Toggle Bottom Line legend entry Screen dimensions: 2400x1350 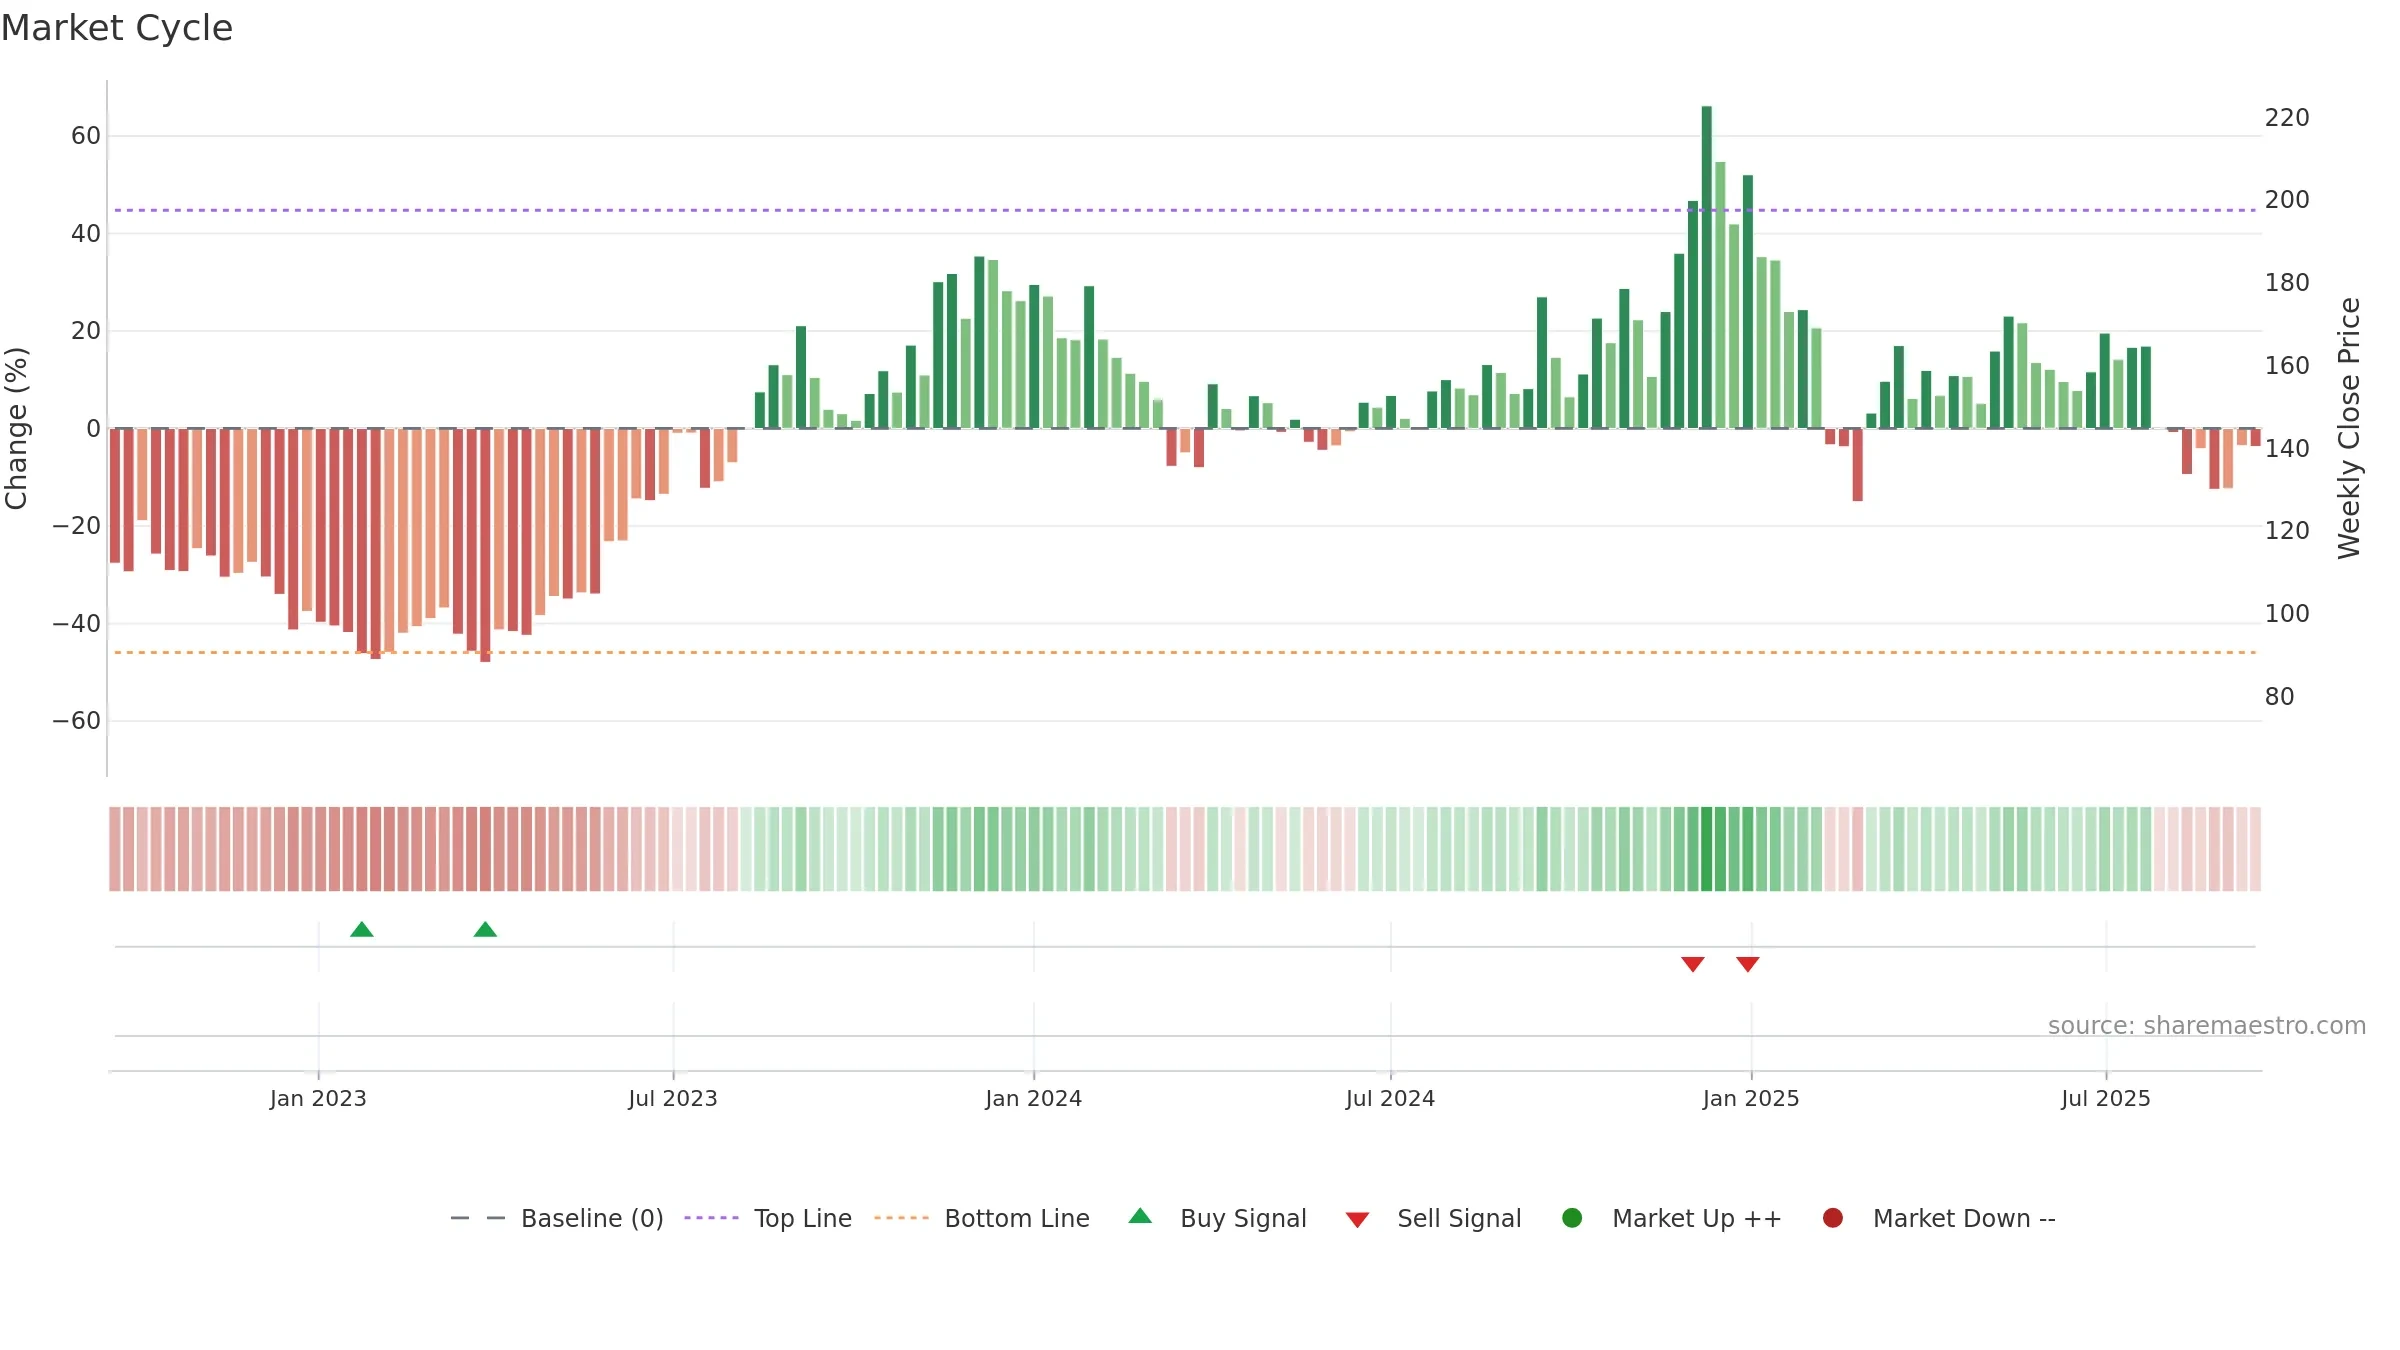click(982, 1218)
